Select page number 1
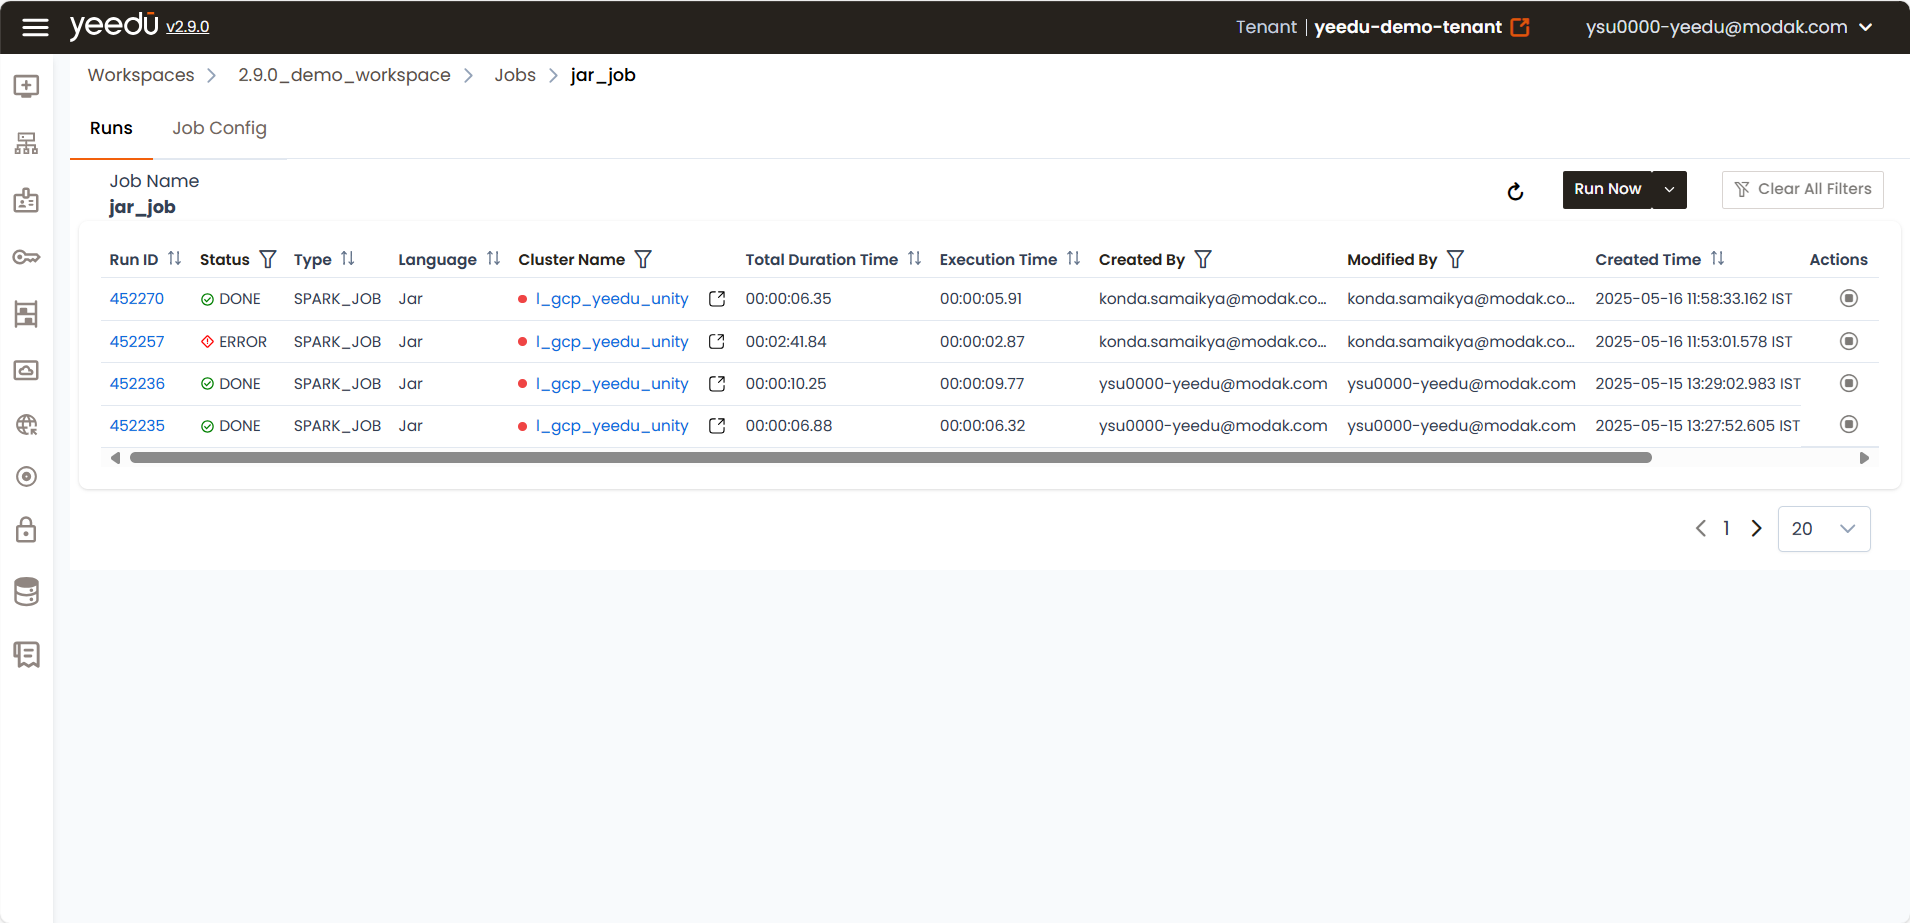The width and height of the screenshot is (1910, 923). tap(1727, 528)
